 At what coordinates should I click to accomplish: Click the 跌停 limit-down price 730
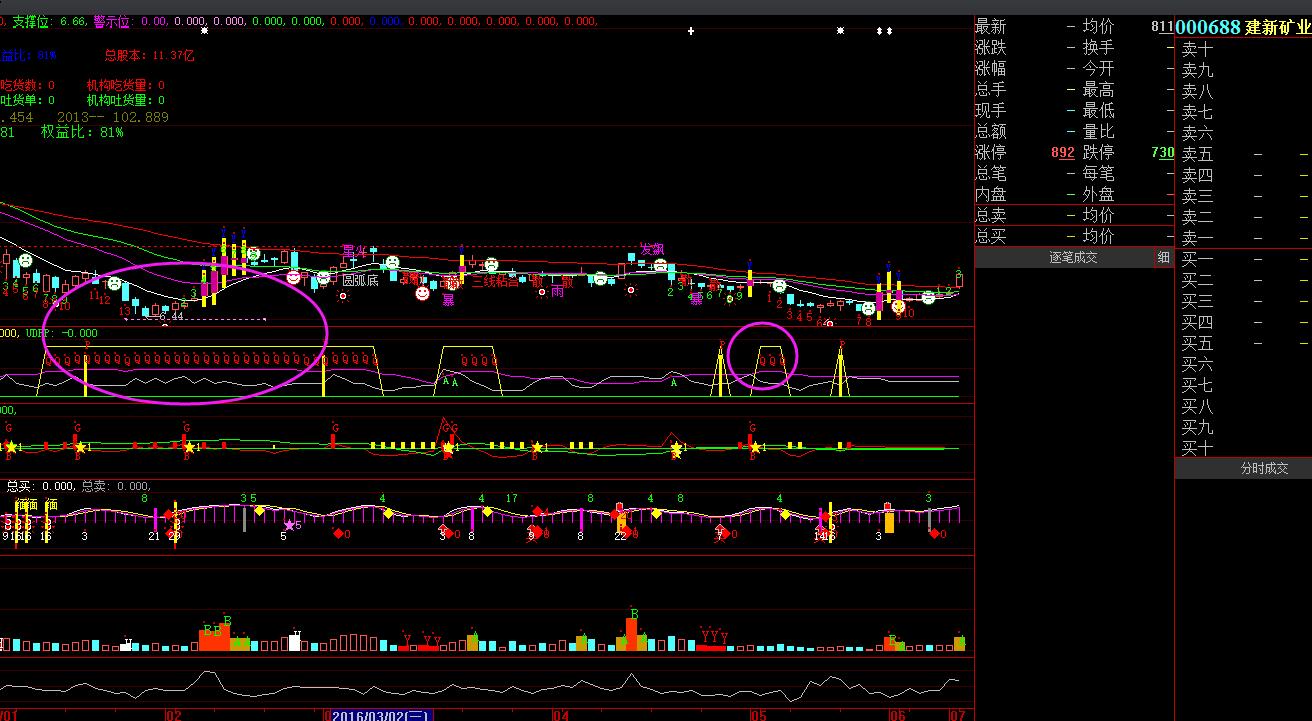(1163, 153)
